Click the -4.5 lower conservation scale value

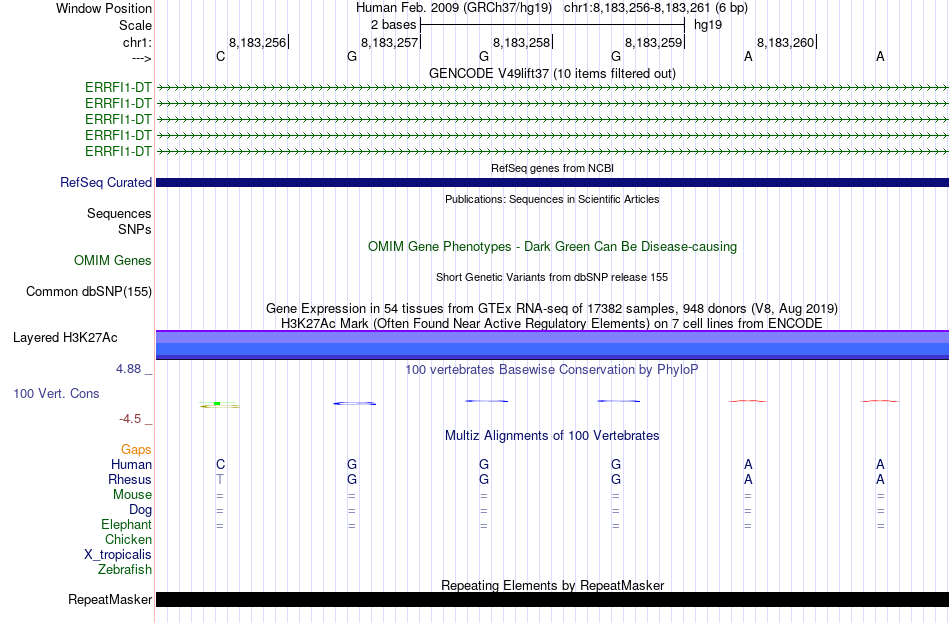(x=130, y=419)
